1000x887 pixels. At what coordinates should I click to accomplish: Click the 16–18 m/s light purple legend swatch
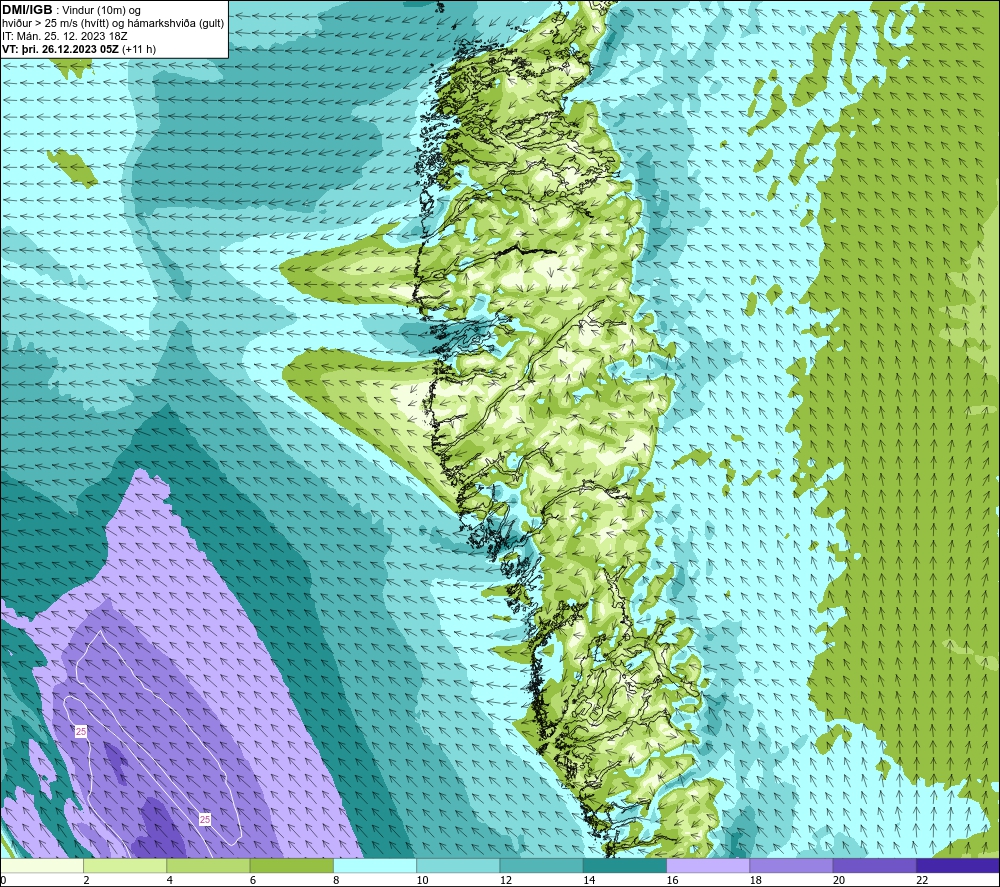click(708, 866)
